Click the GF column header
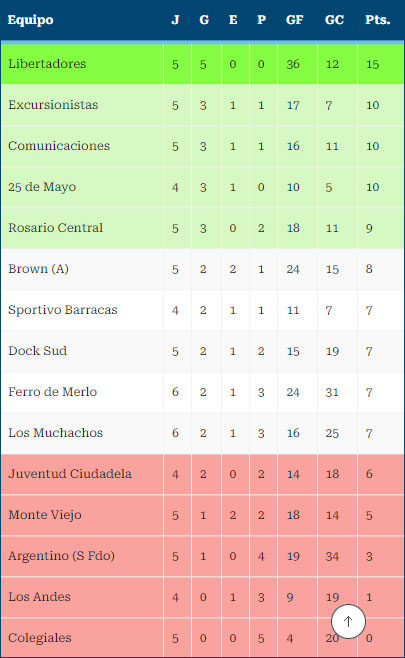Image resolution: width=405 pixels, height=658 pixels. (294, 20)
